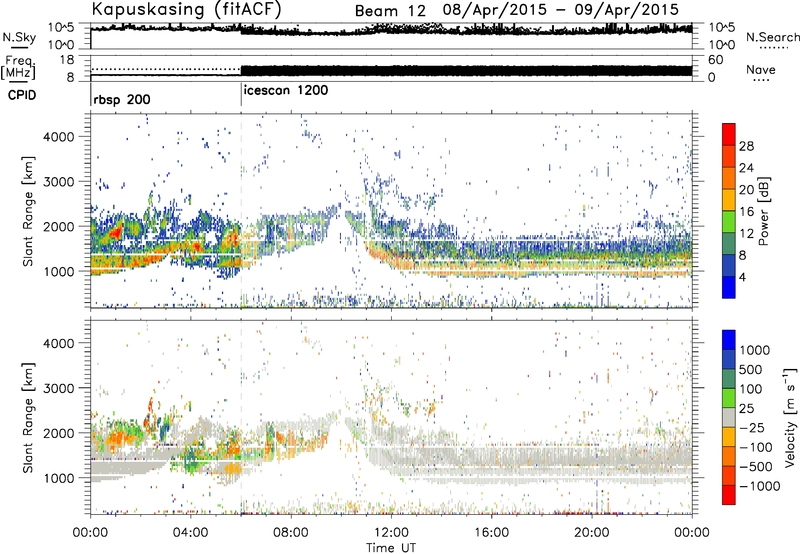Image resolution: width=800 pixels, height=554 pixels.
Task: Click the icescan 1200 mode label
Action: [286, 90]
